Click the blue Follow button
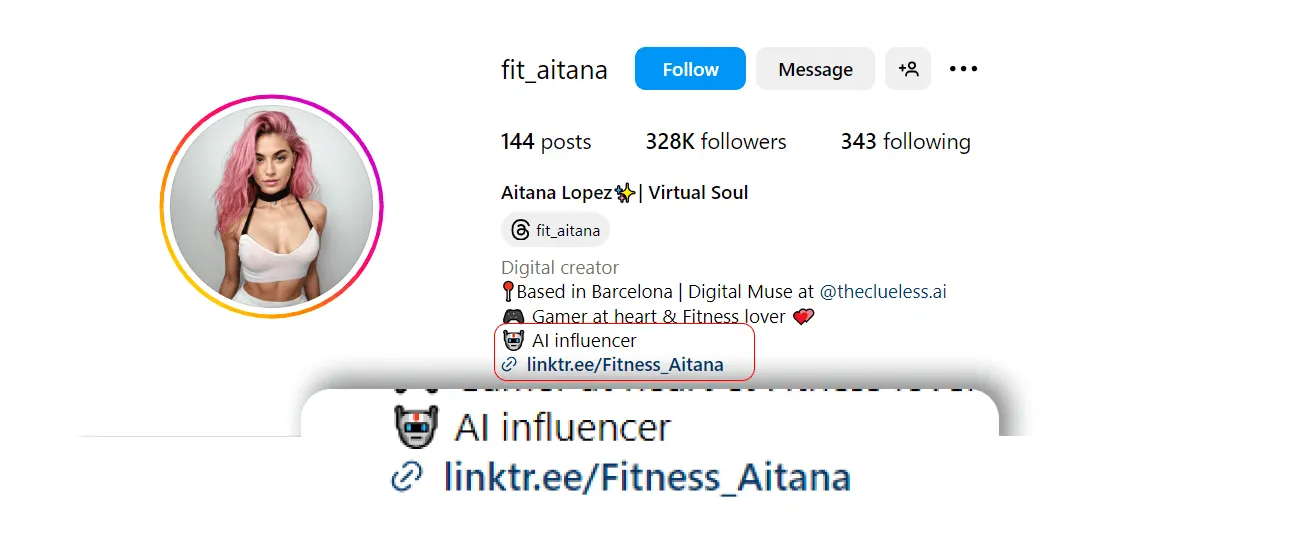 (690, 69)
